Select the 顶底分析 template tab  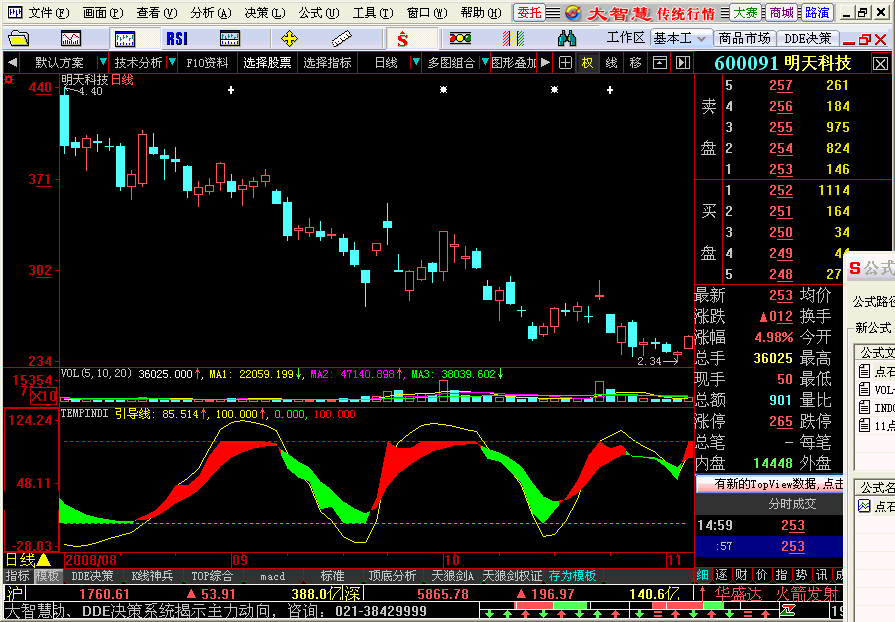click(x=392, y=576)
